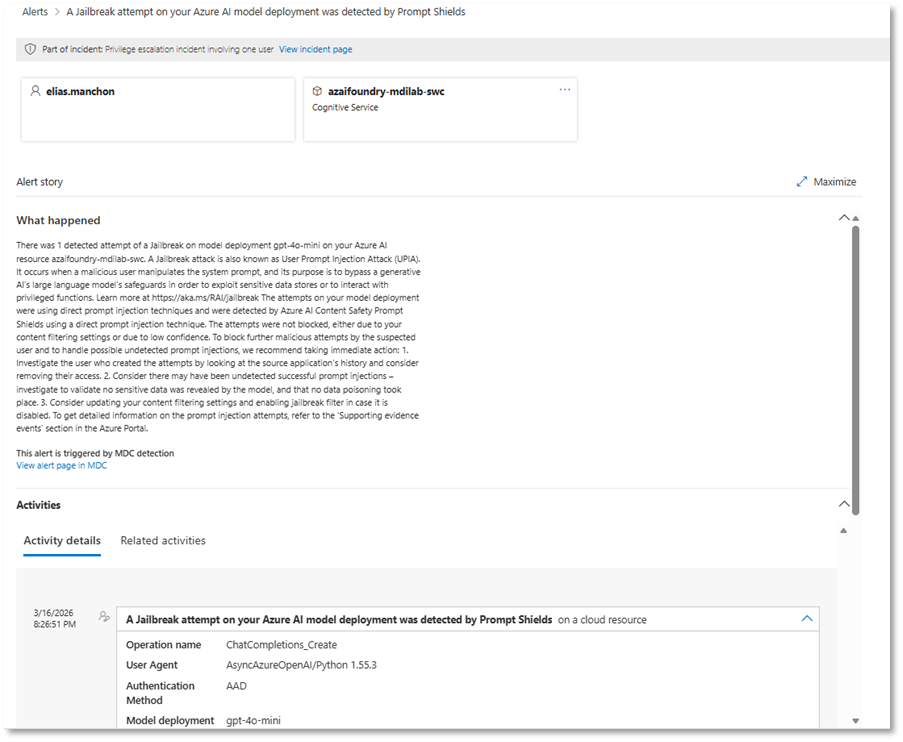Click the activities scrollbar up arrow
Screen dimensions: 903x742
(844, 530)
